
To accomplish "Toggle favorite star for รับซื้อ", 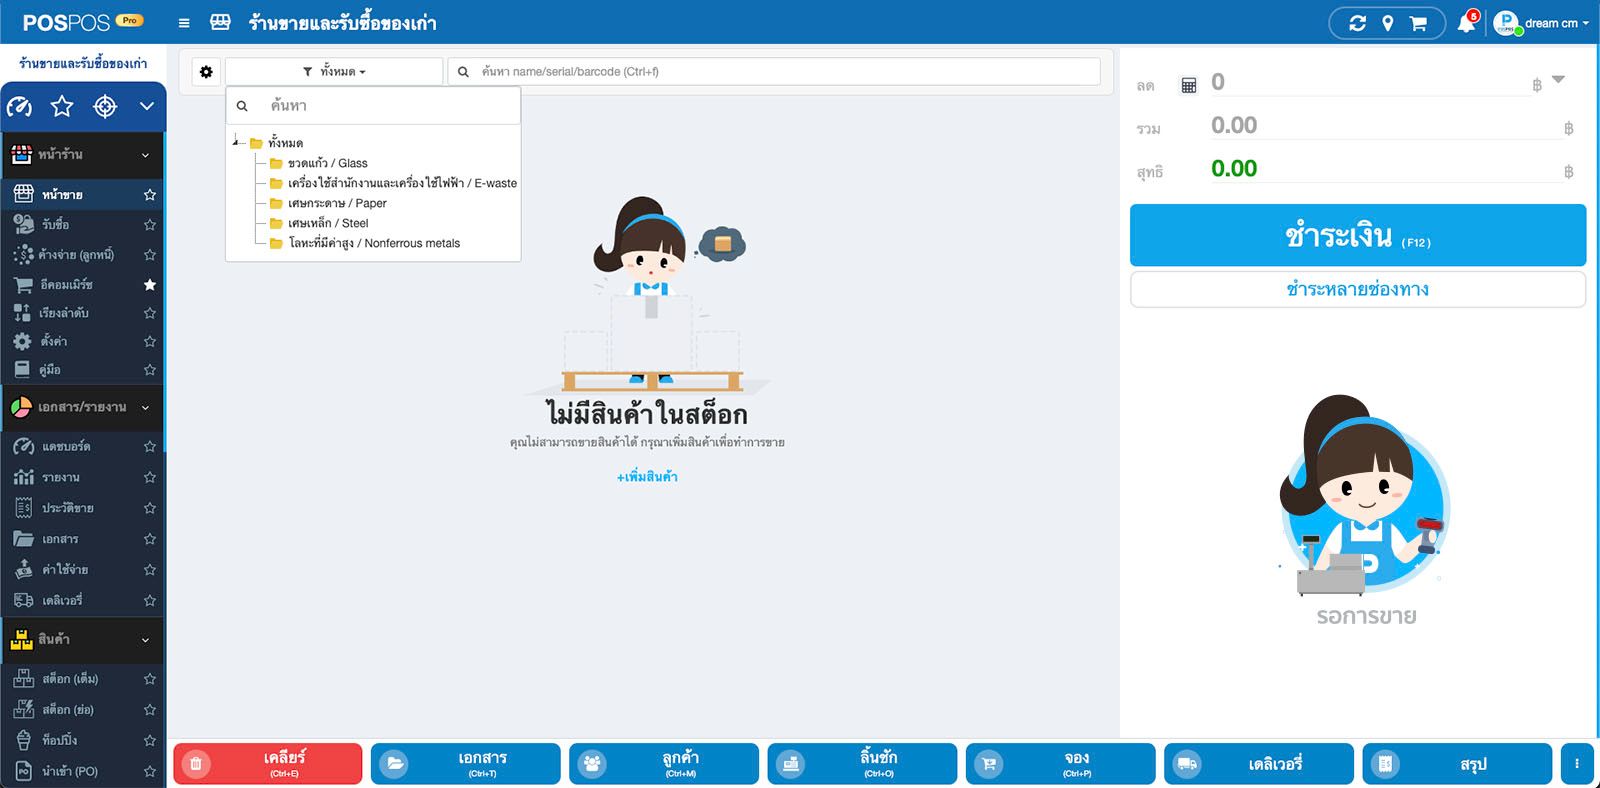I will pos(150,224).
